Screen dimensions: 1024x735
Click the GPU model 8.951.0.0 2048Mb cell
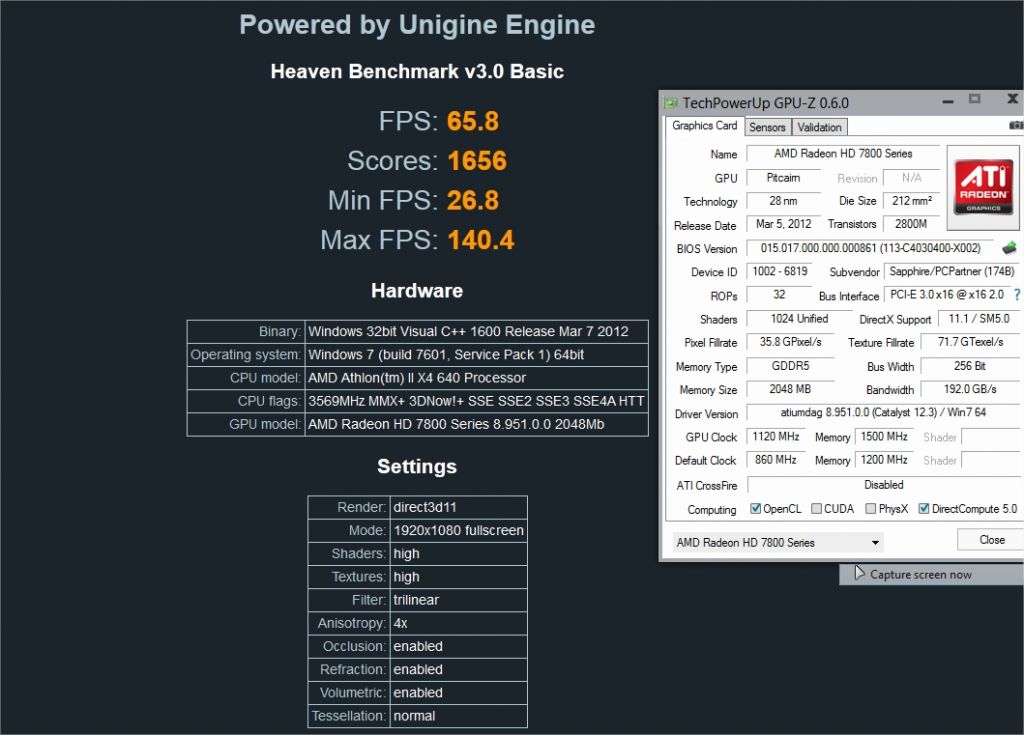pyautogui.click(x=476, y=424)
